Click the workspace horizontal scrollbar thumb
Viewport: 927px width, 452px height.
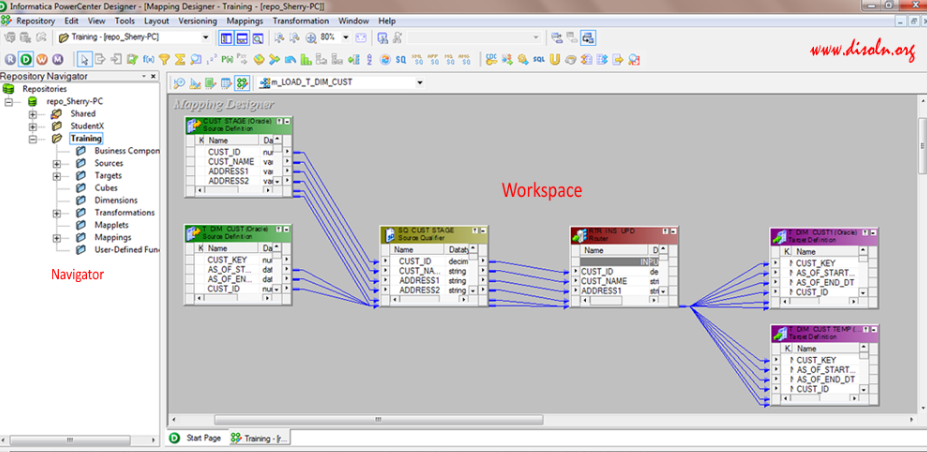(378, 420)
